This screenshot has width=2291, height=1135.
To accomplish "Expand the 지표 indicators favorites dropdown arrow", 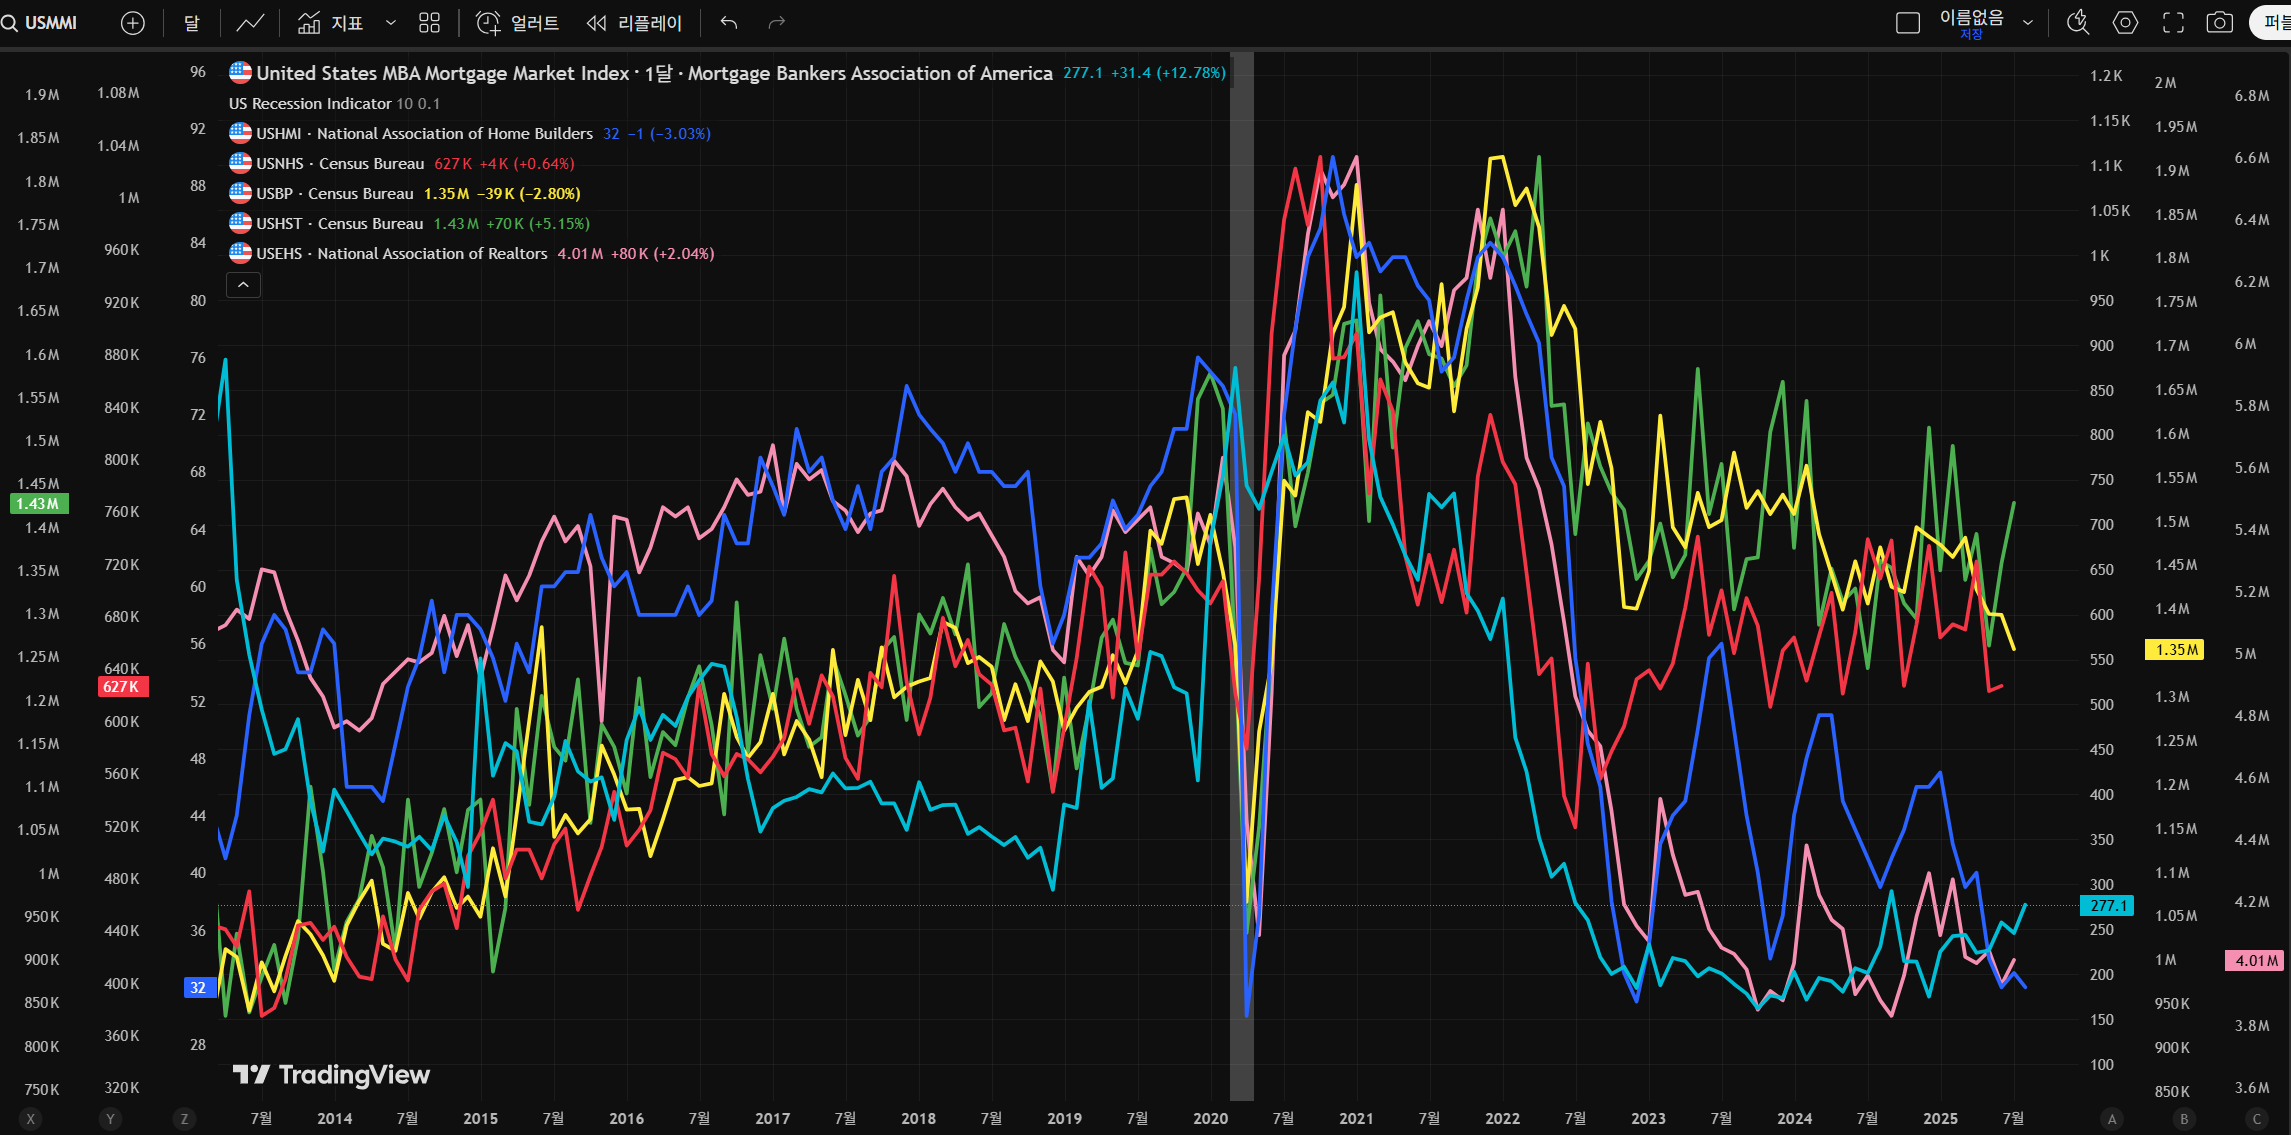I will pos(391,23).
